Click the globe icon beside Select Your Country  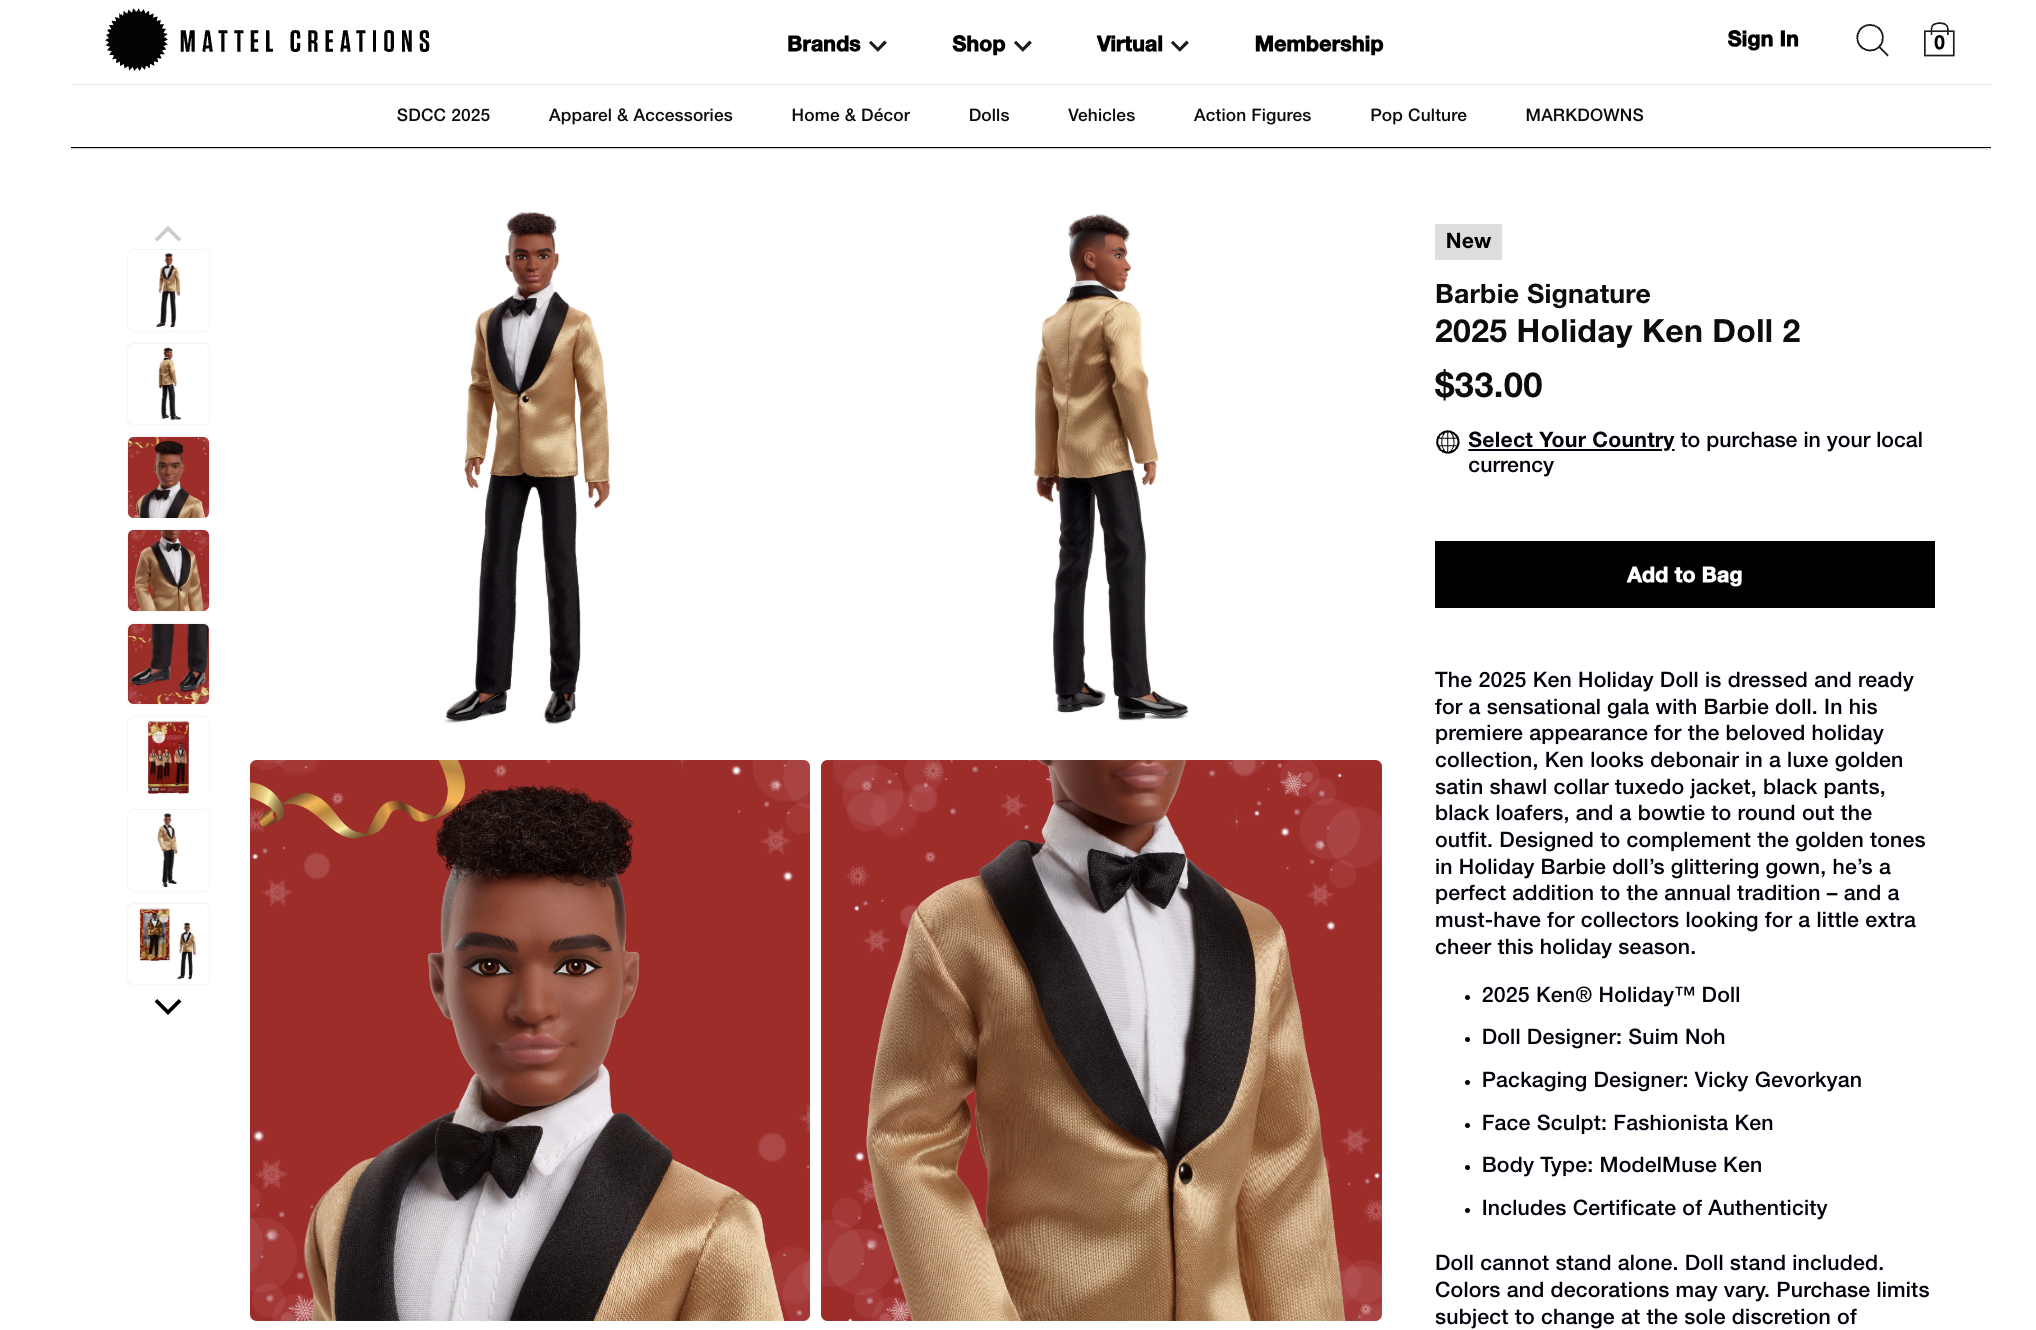pos(1447,442)
